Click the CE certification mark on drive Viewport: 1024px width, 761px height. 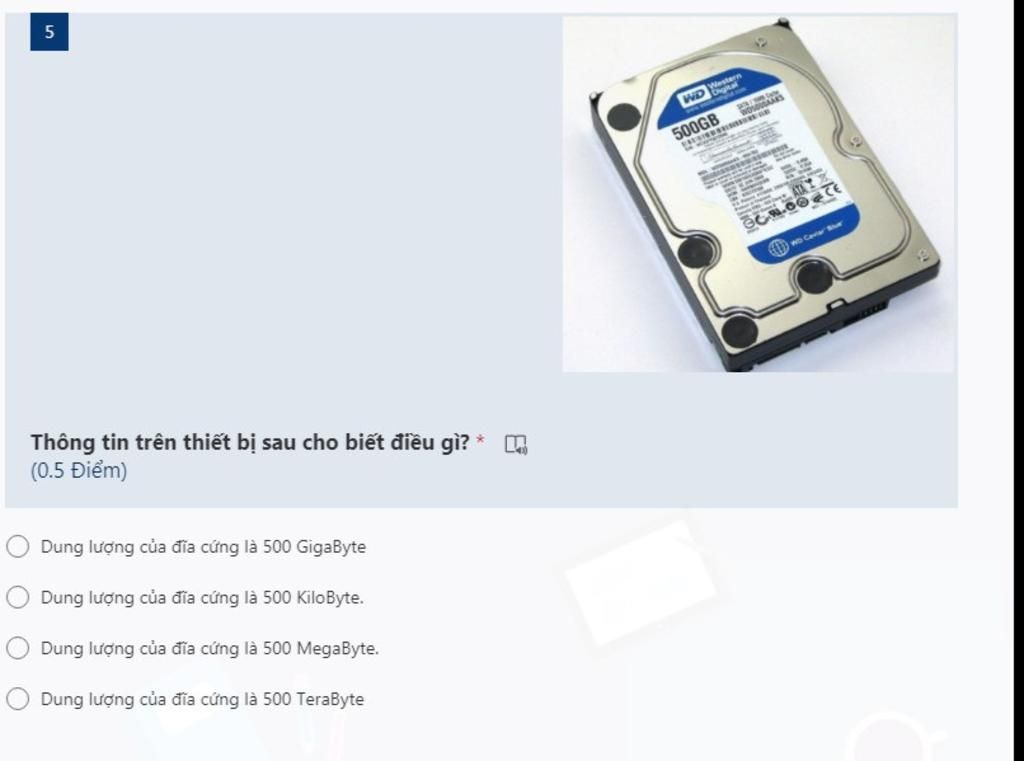[x=832, y=191]
